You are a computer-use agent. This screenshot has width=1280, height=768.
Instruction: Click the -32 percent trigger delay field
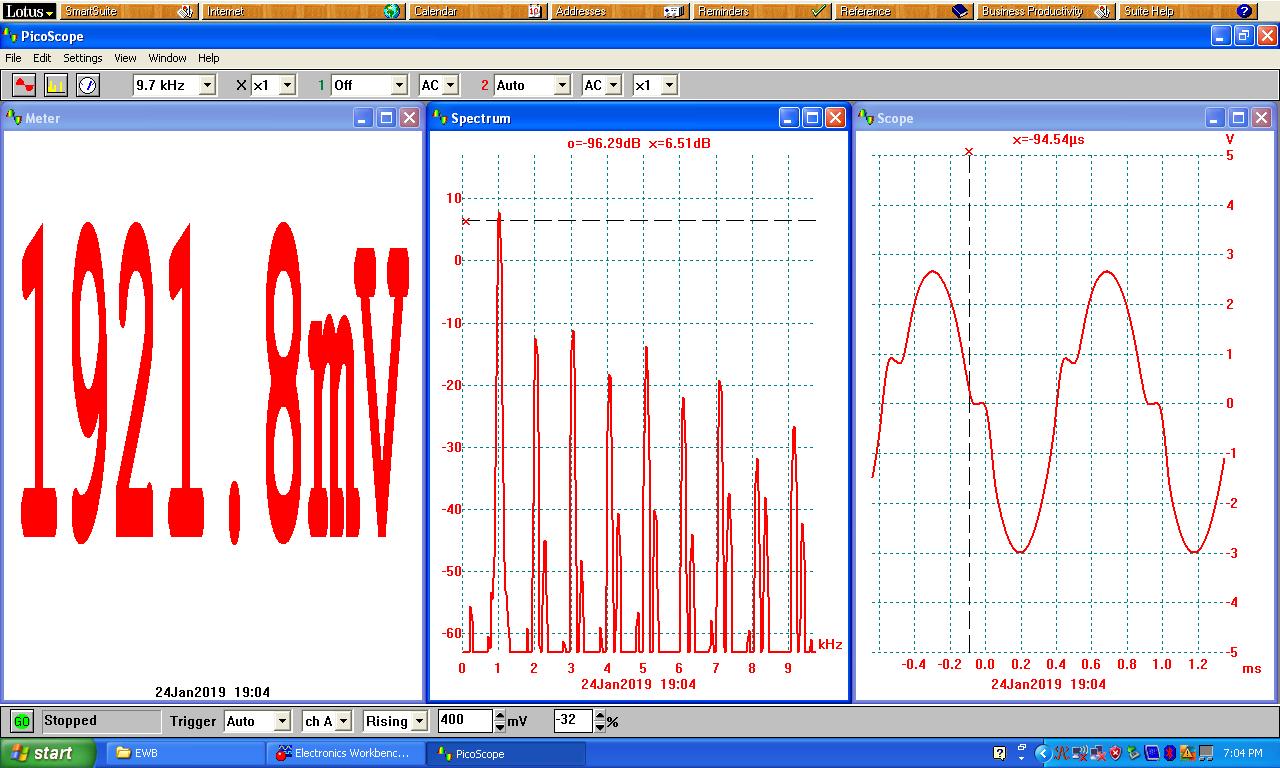tap(573, 721)
